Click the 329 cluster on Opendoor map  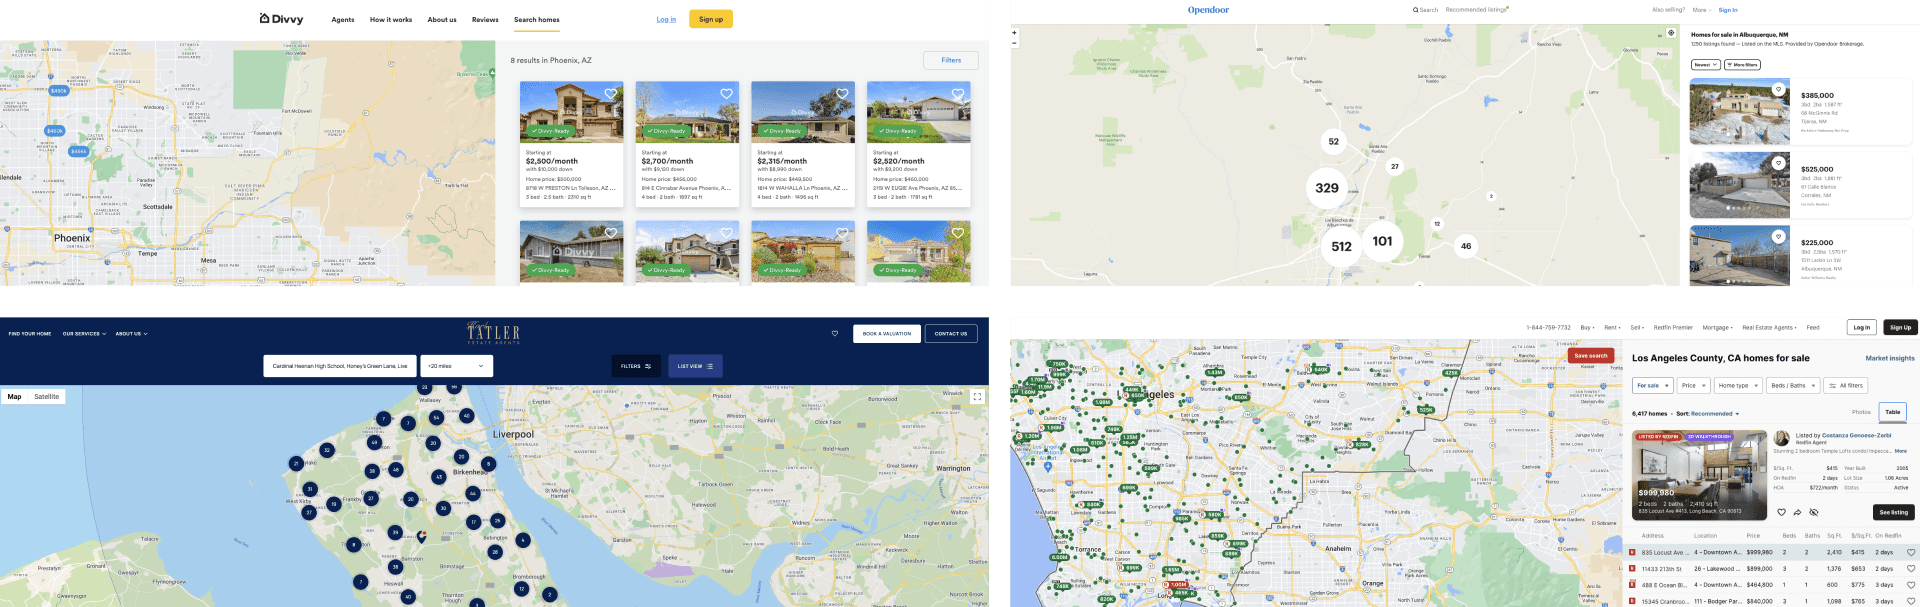pos(1327,188)
